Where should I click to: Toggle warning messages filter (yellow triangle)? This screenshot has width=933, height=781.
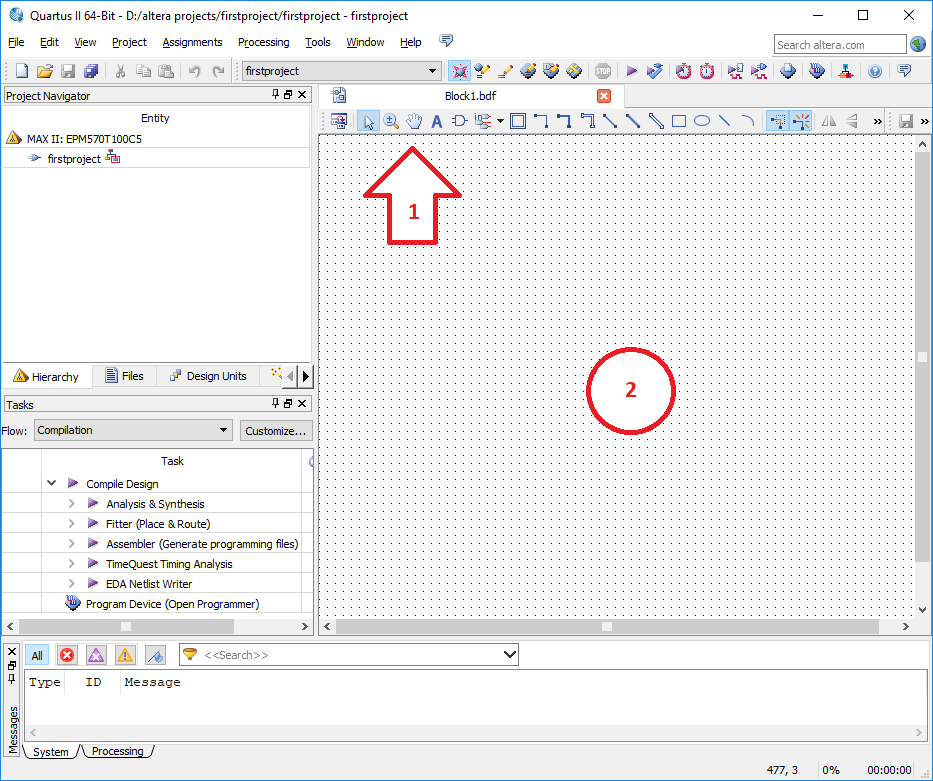click(x=125, y=655)
